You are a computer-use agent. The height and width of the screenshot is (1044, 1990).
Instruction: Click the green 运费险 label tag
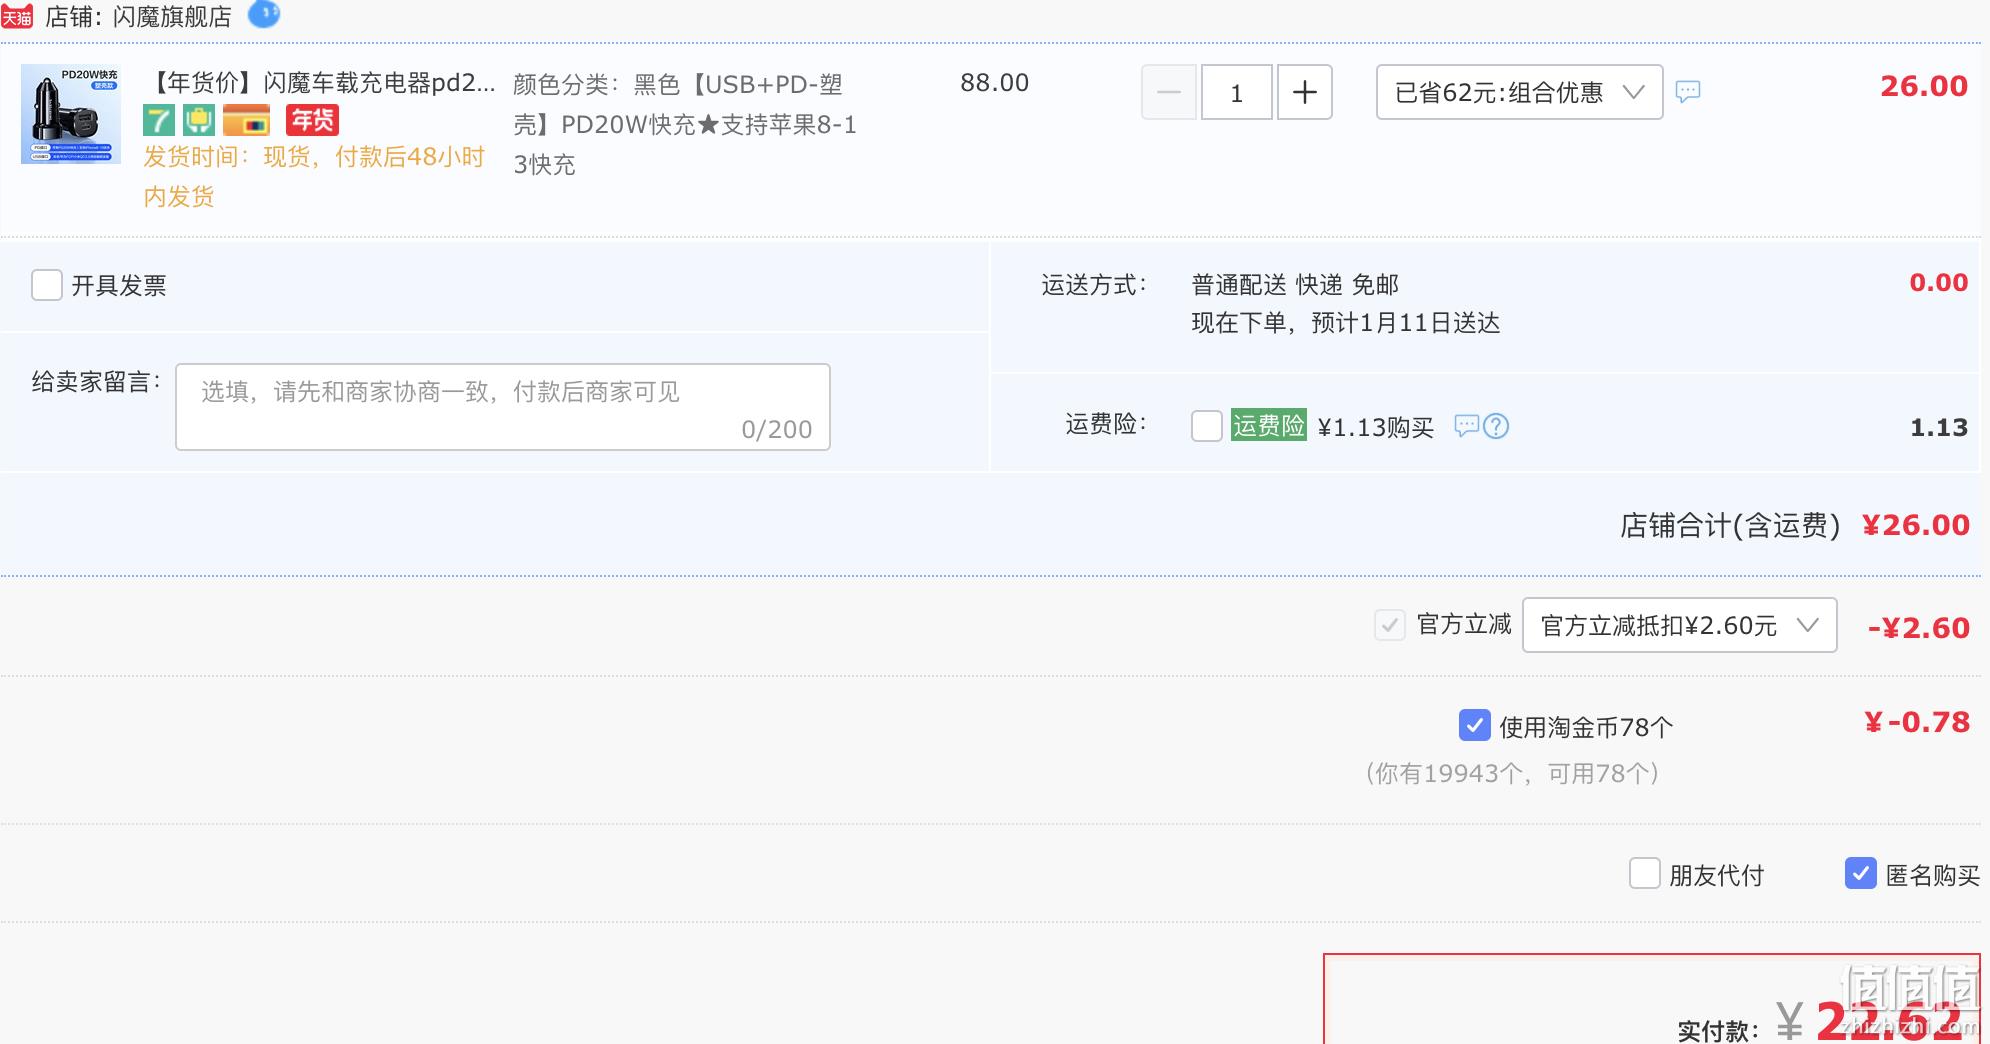tap(1268, 426)
